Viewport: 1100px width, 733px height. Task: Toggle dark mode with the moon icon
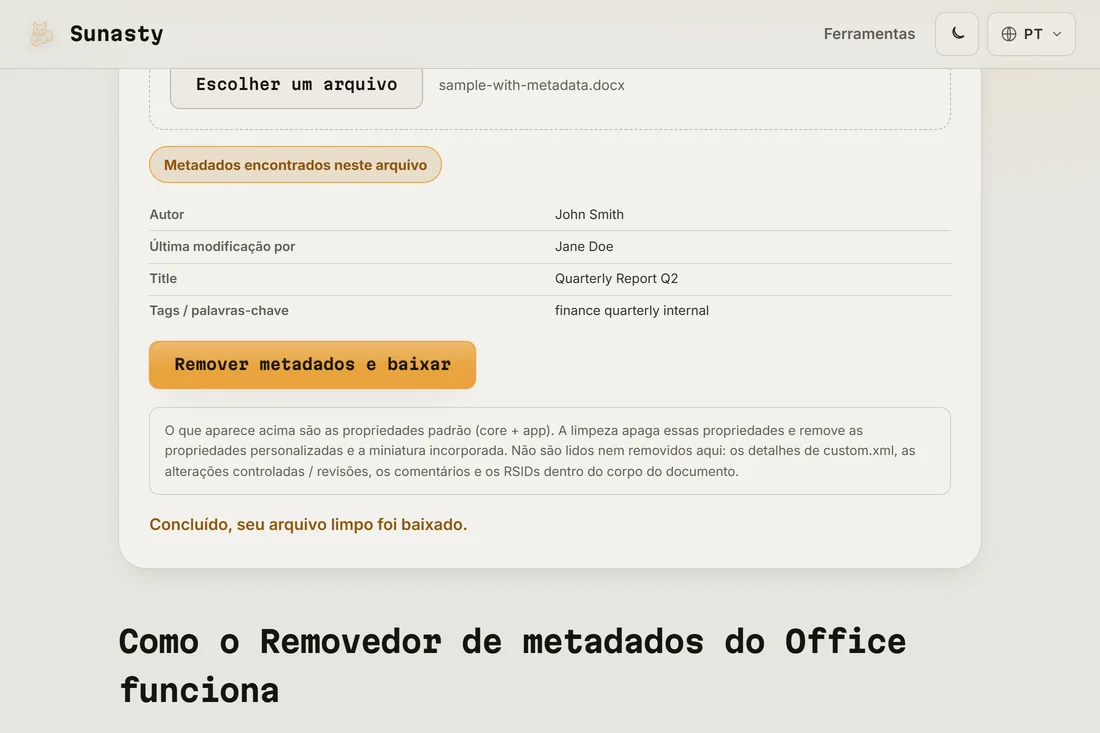957,34
